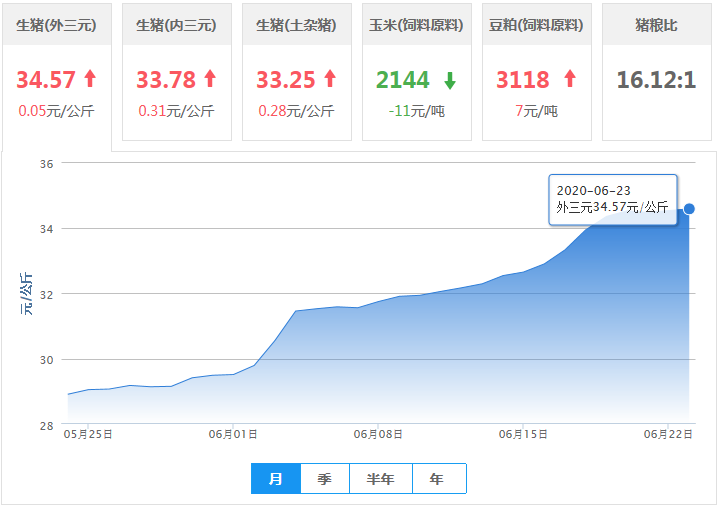Viewport: 719px width, 509px height.
Task: Show the 半年 chart range
Action: click(x=381, y=479)
